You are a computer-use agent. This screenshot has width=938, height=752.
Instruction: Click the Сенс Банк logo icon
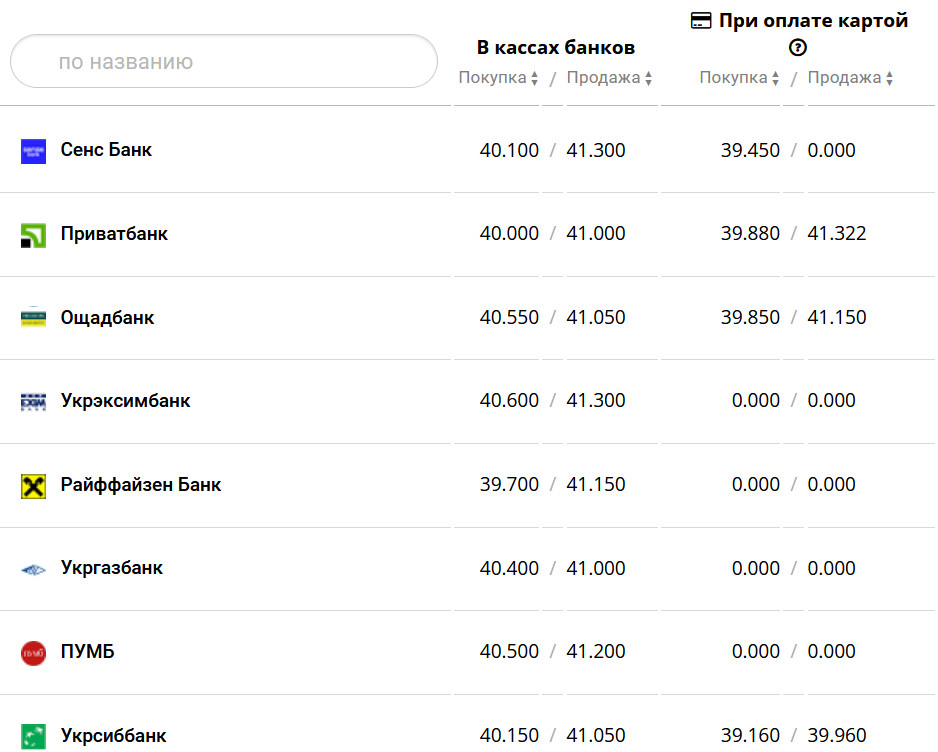(33, 152)
